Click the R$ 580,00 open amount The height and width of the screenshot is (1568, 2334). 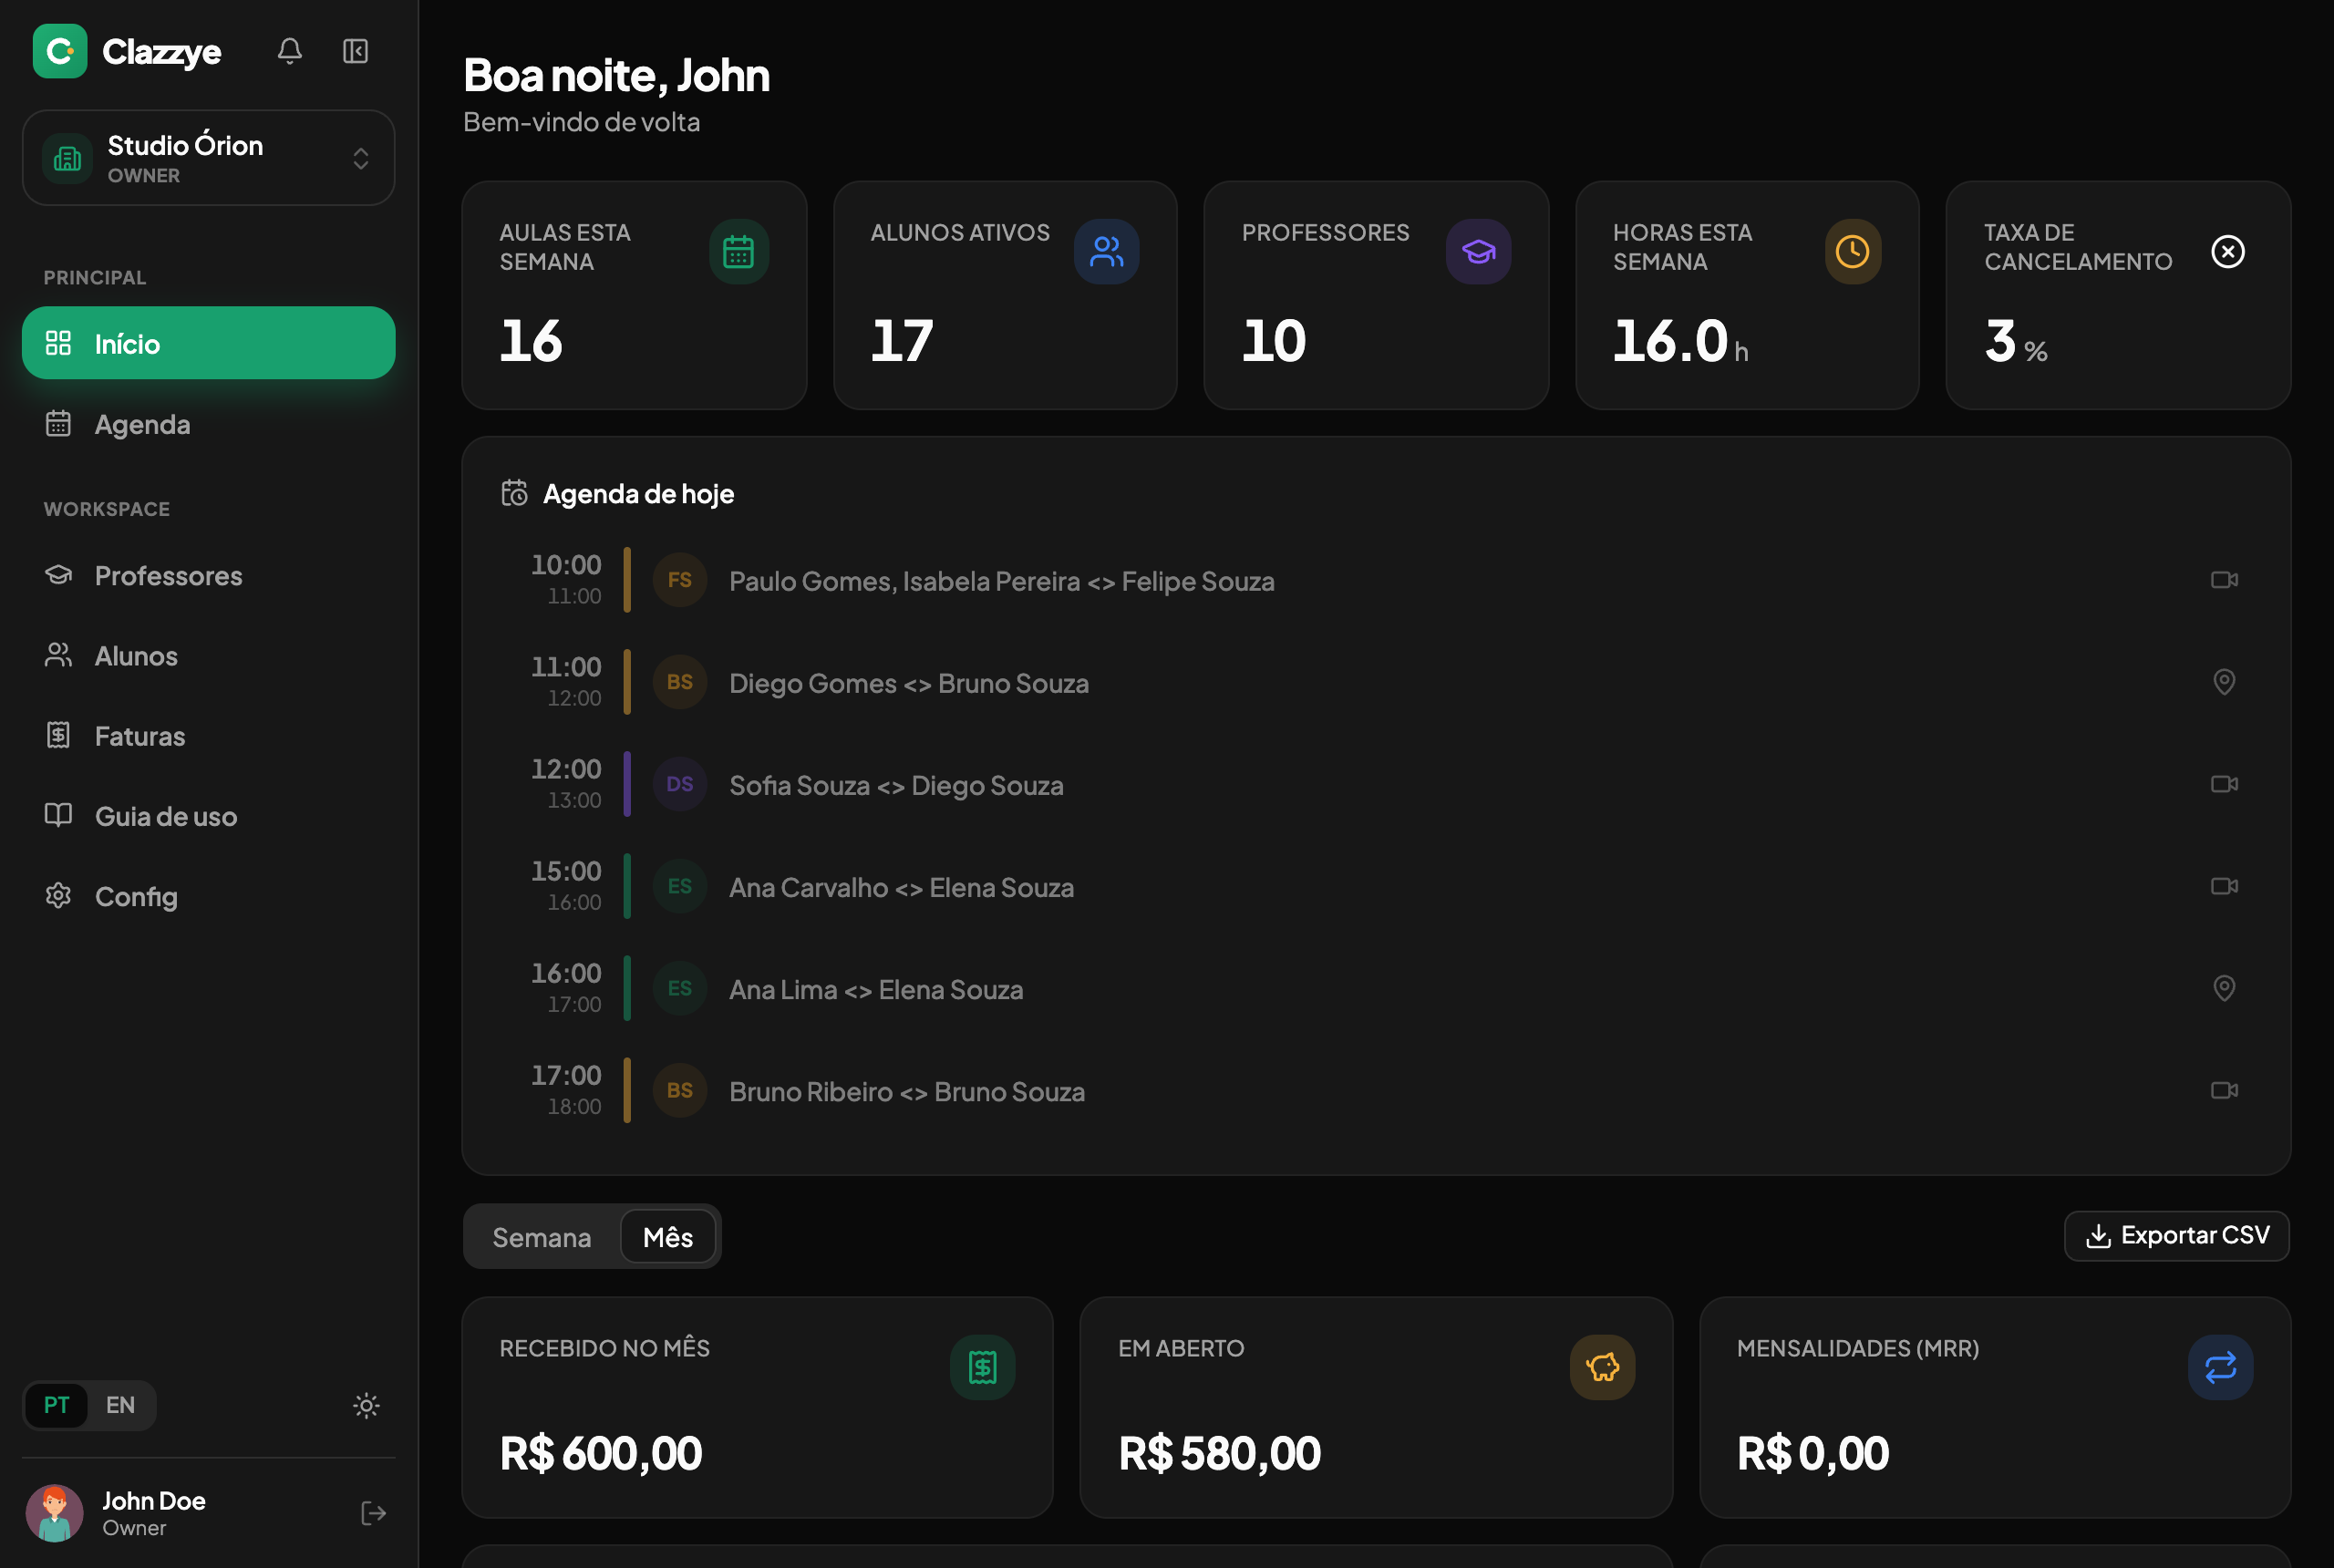pyautogui.click(x=1220, y=1453)
